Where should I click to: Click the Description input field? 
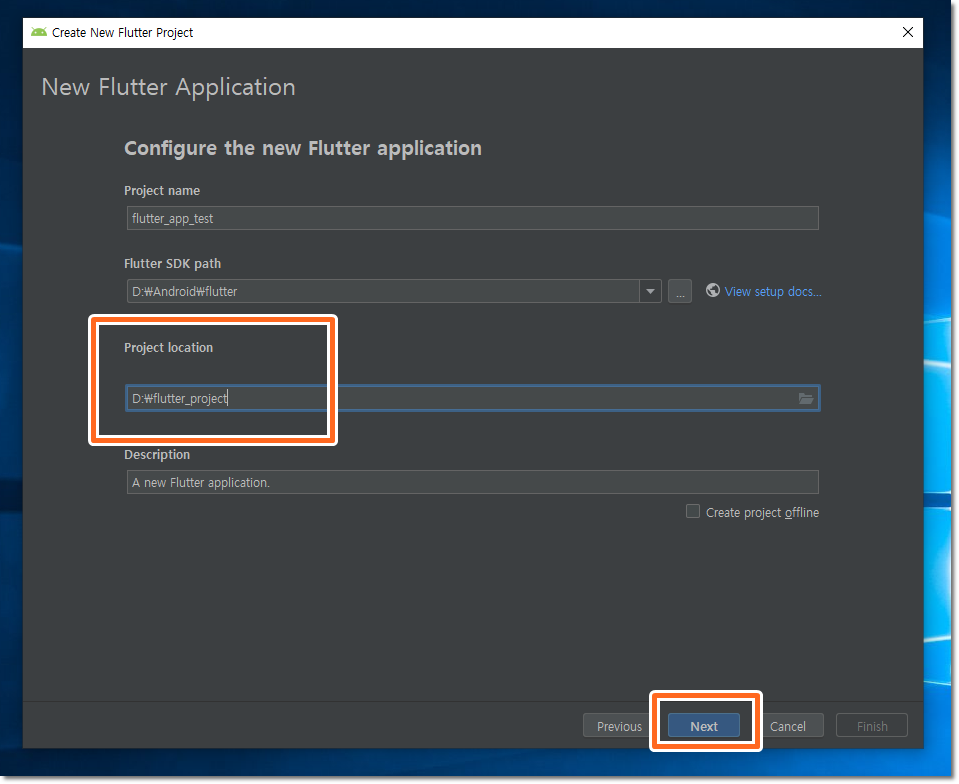coord(472,482)
